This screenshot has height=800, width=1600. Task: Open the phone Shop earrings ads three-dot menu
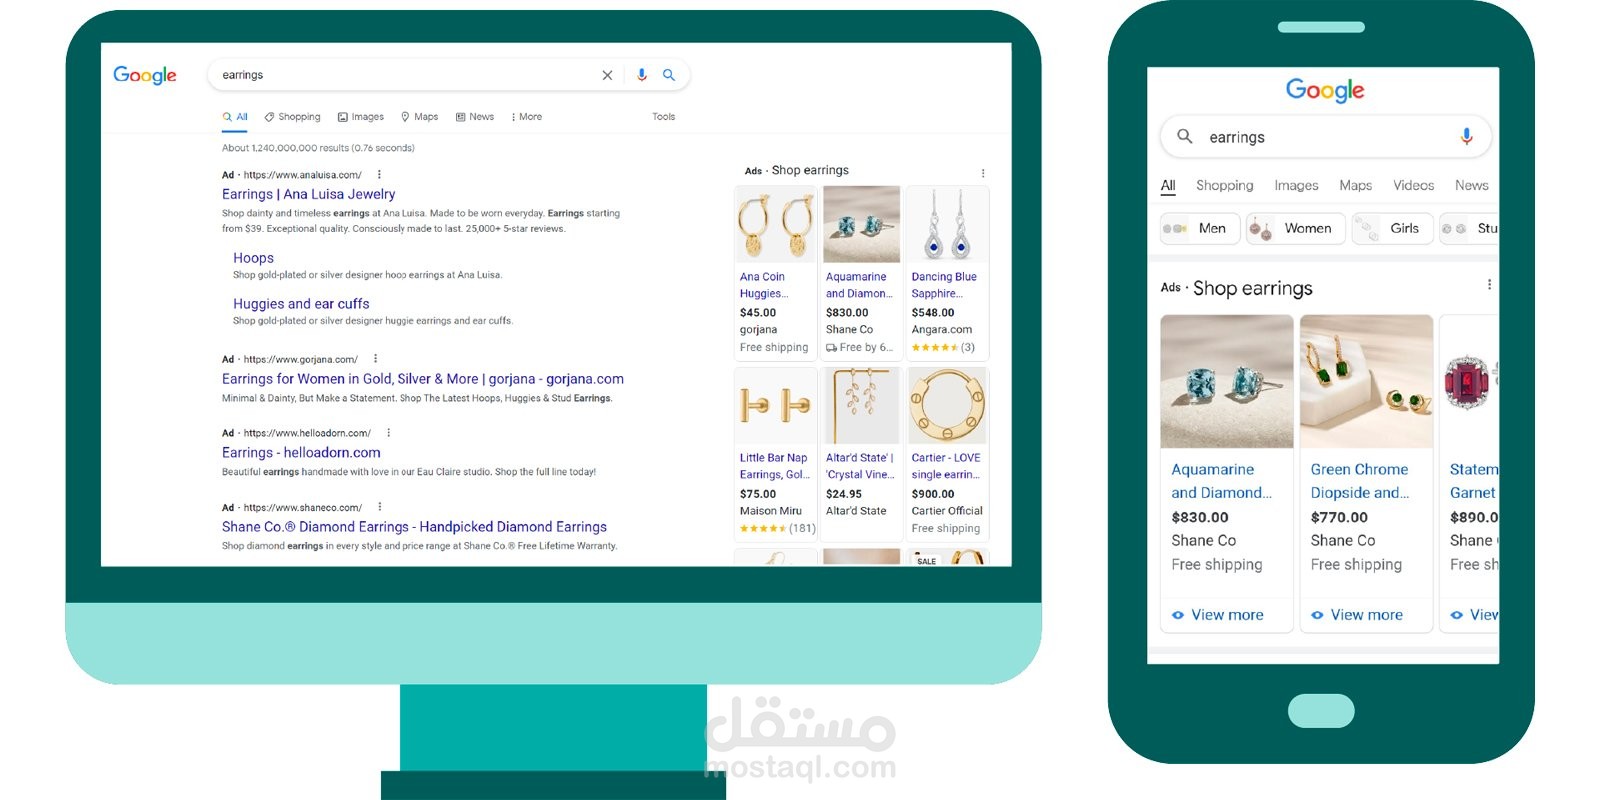coord(1489,285)
